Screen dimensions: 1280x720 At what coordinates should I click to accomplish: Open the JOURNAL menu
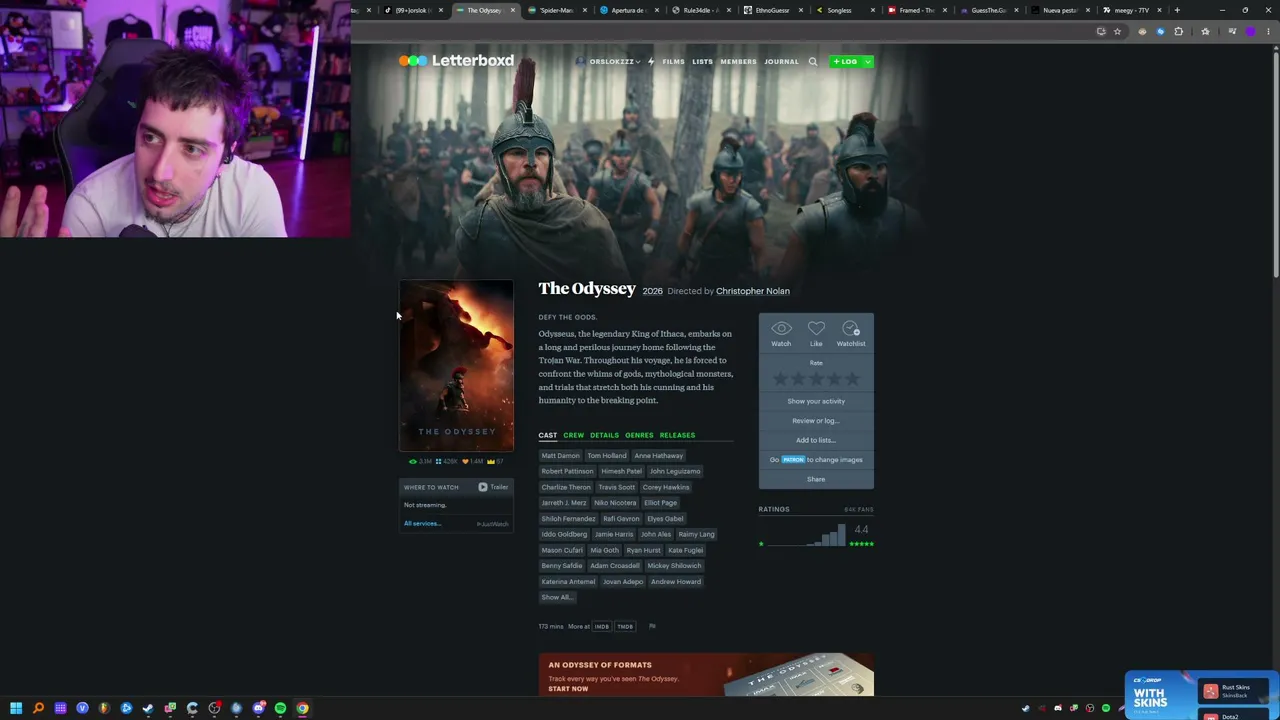tap(782, 62)
